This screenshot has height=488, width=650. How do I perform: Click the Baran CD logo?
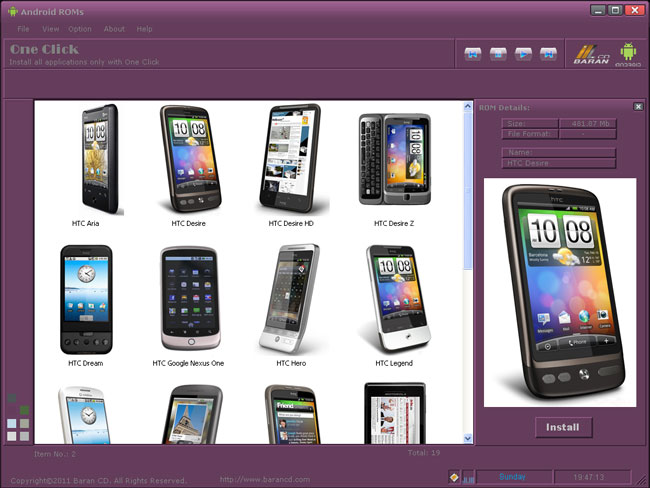coord(592,54)
